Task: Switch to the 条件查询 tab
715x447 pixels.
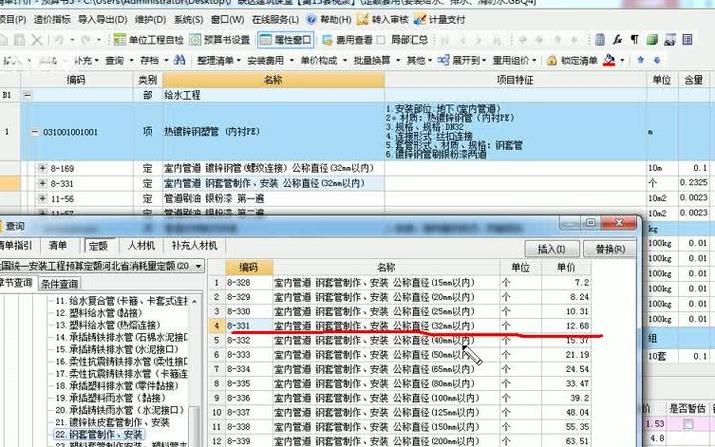Action: tap(59, 284)
